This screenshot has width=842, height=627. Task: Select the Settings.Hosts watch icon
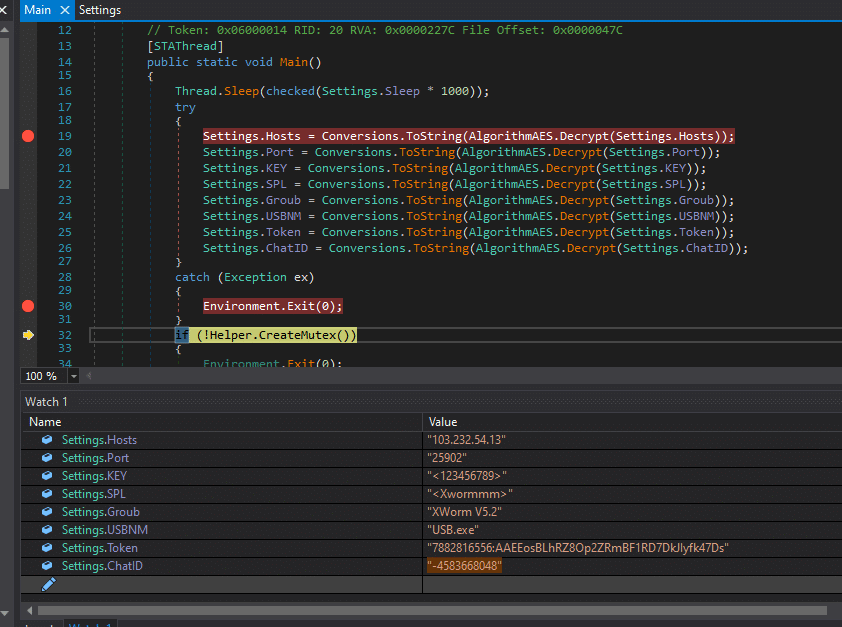click(x=47, y=440)
